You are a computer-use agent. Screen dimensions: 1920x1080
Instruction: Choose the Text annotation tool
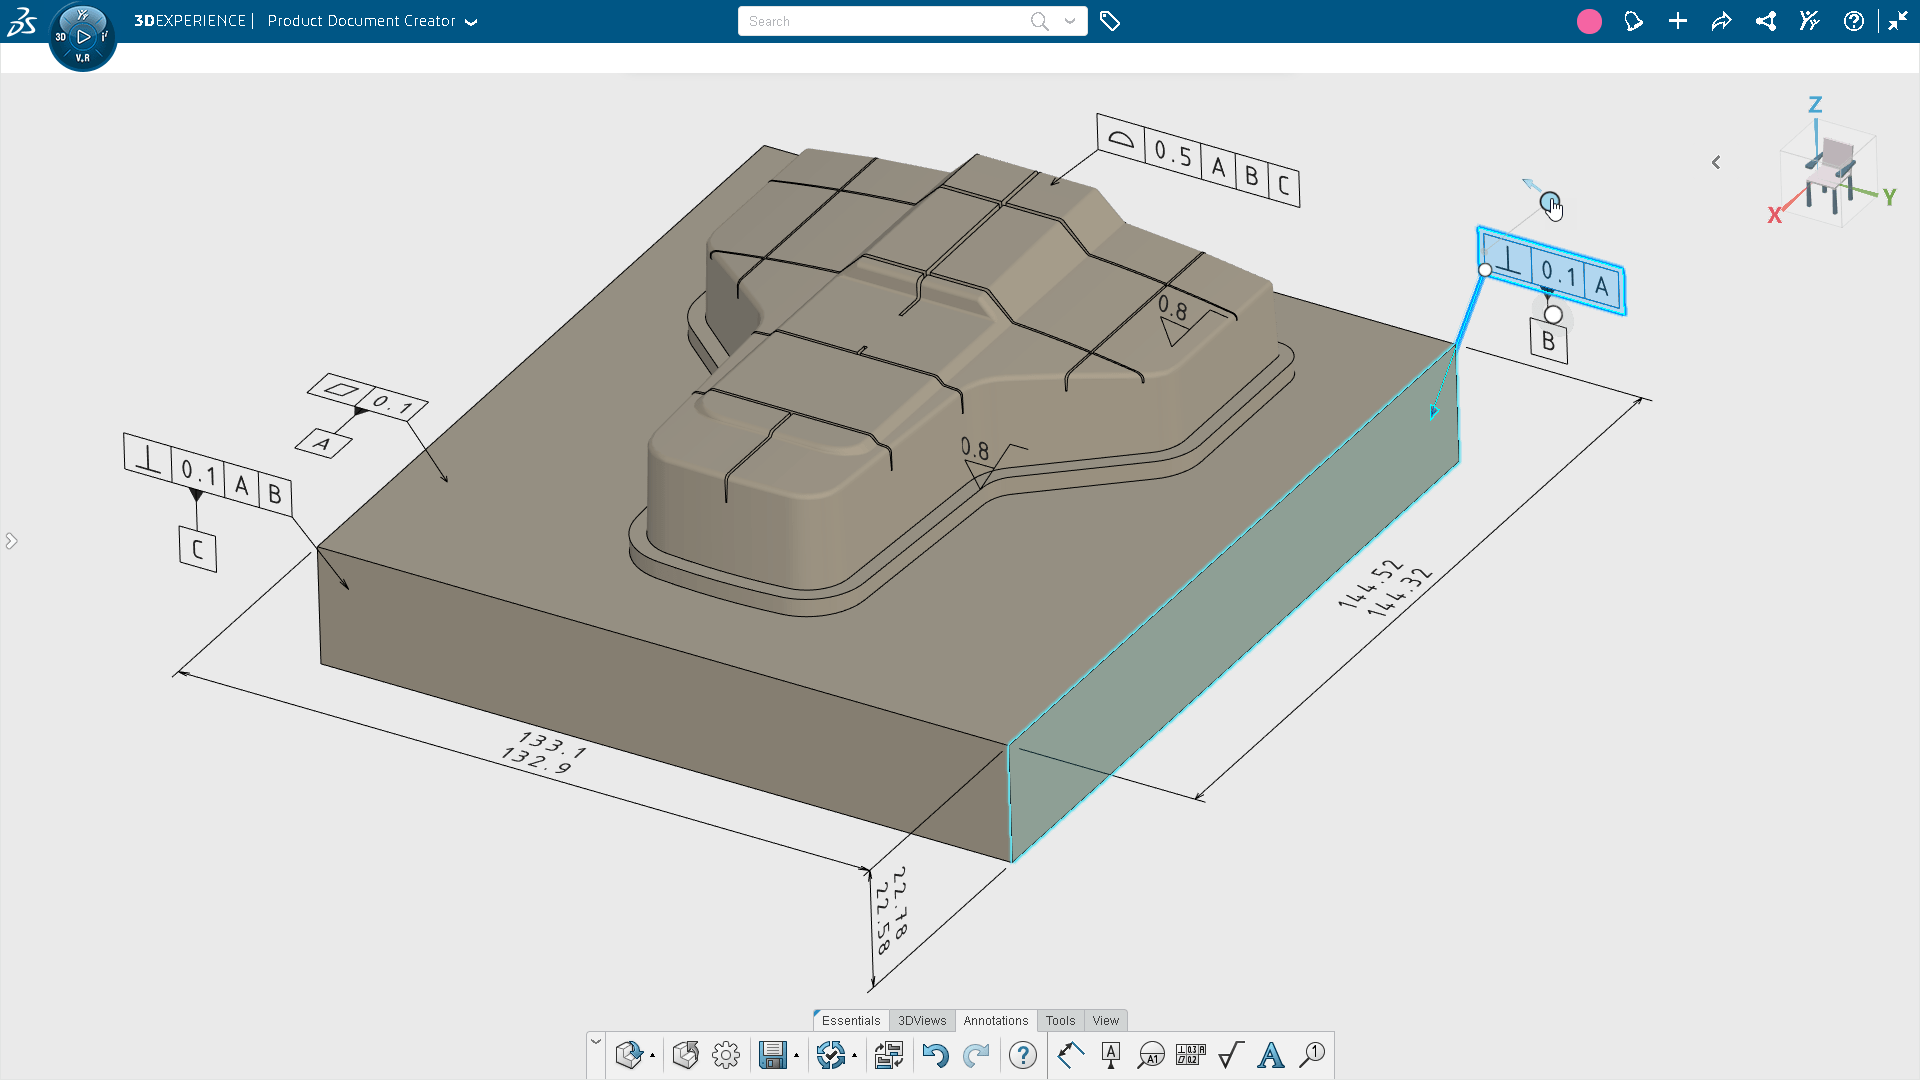coord(1271,1055)
